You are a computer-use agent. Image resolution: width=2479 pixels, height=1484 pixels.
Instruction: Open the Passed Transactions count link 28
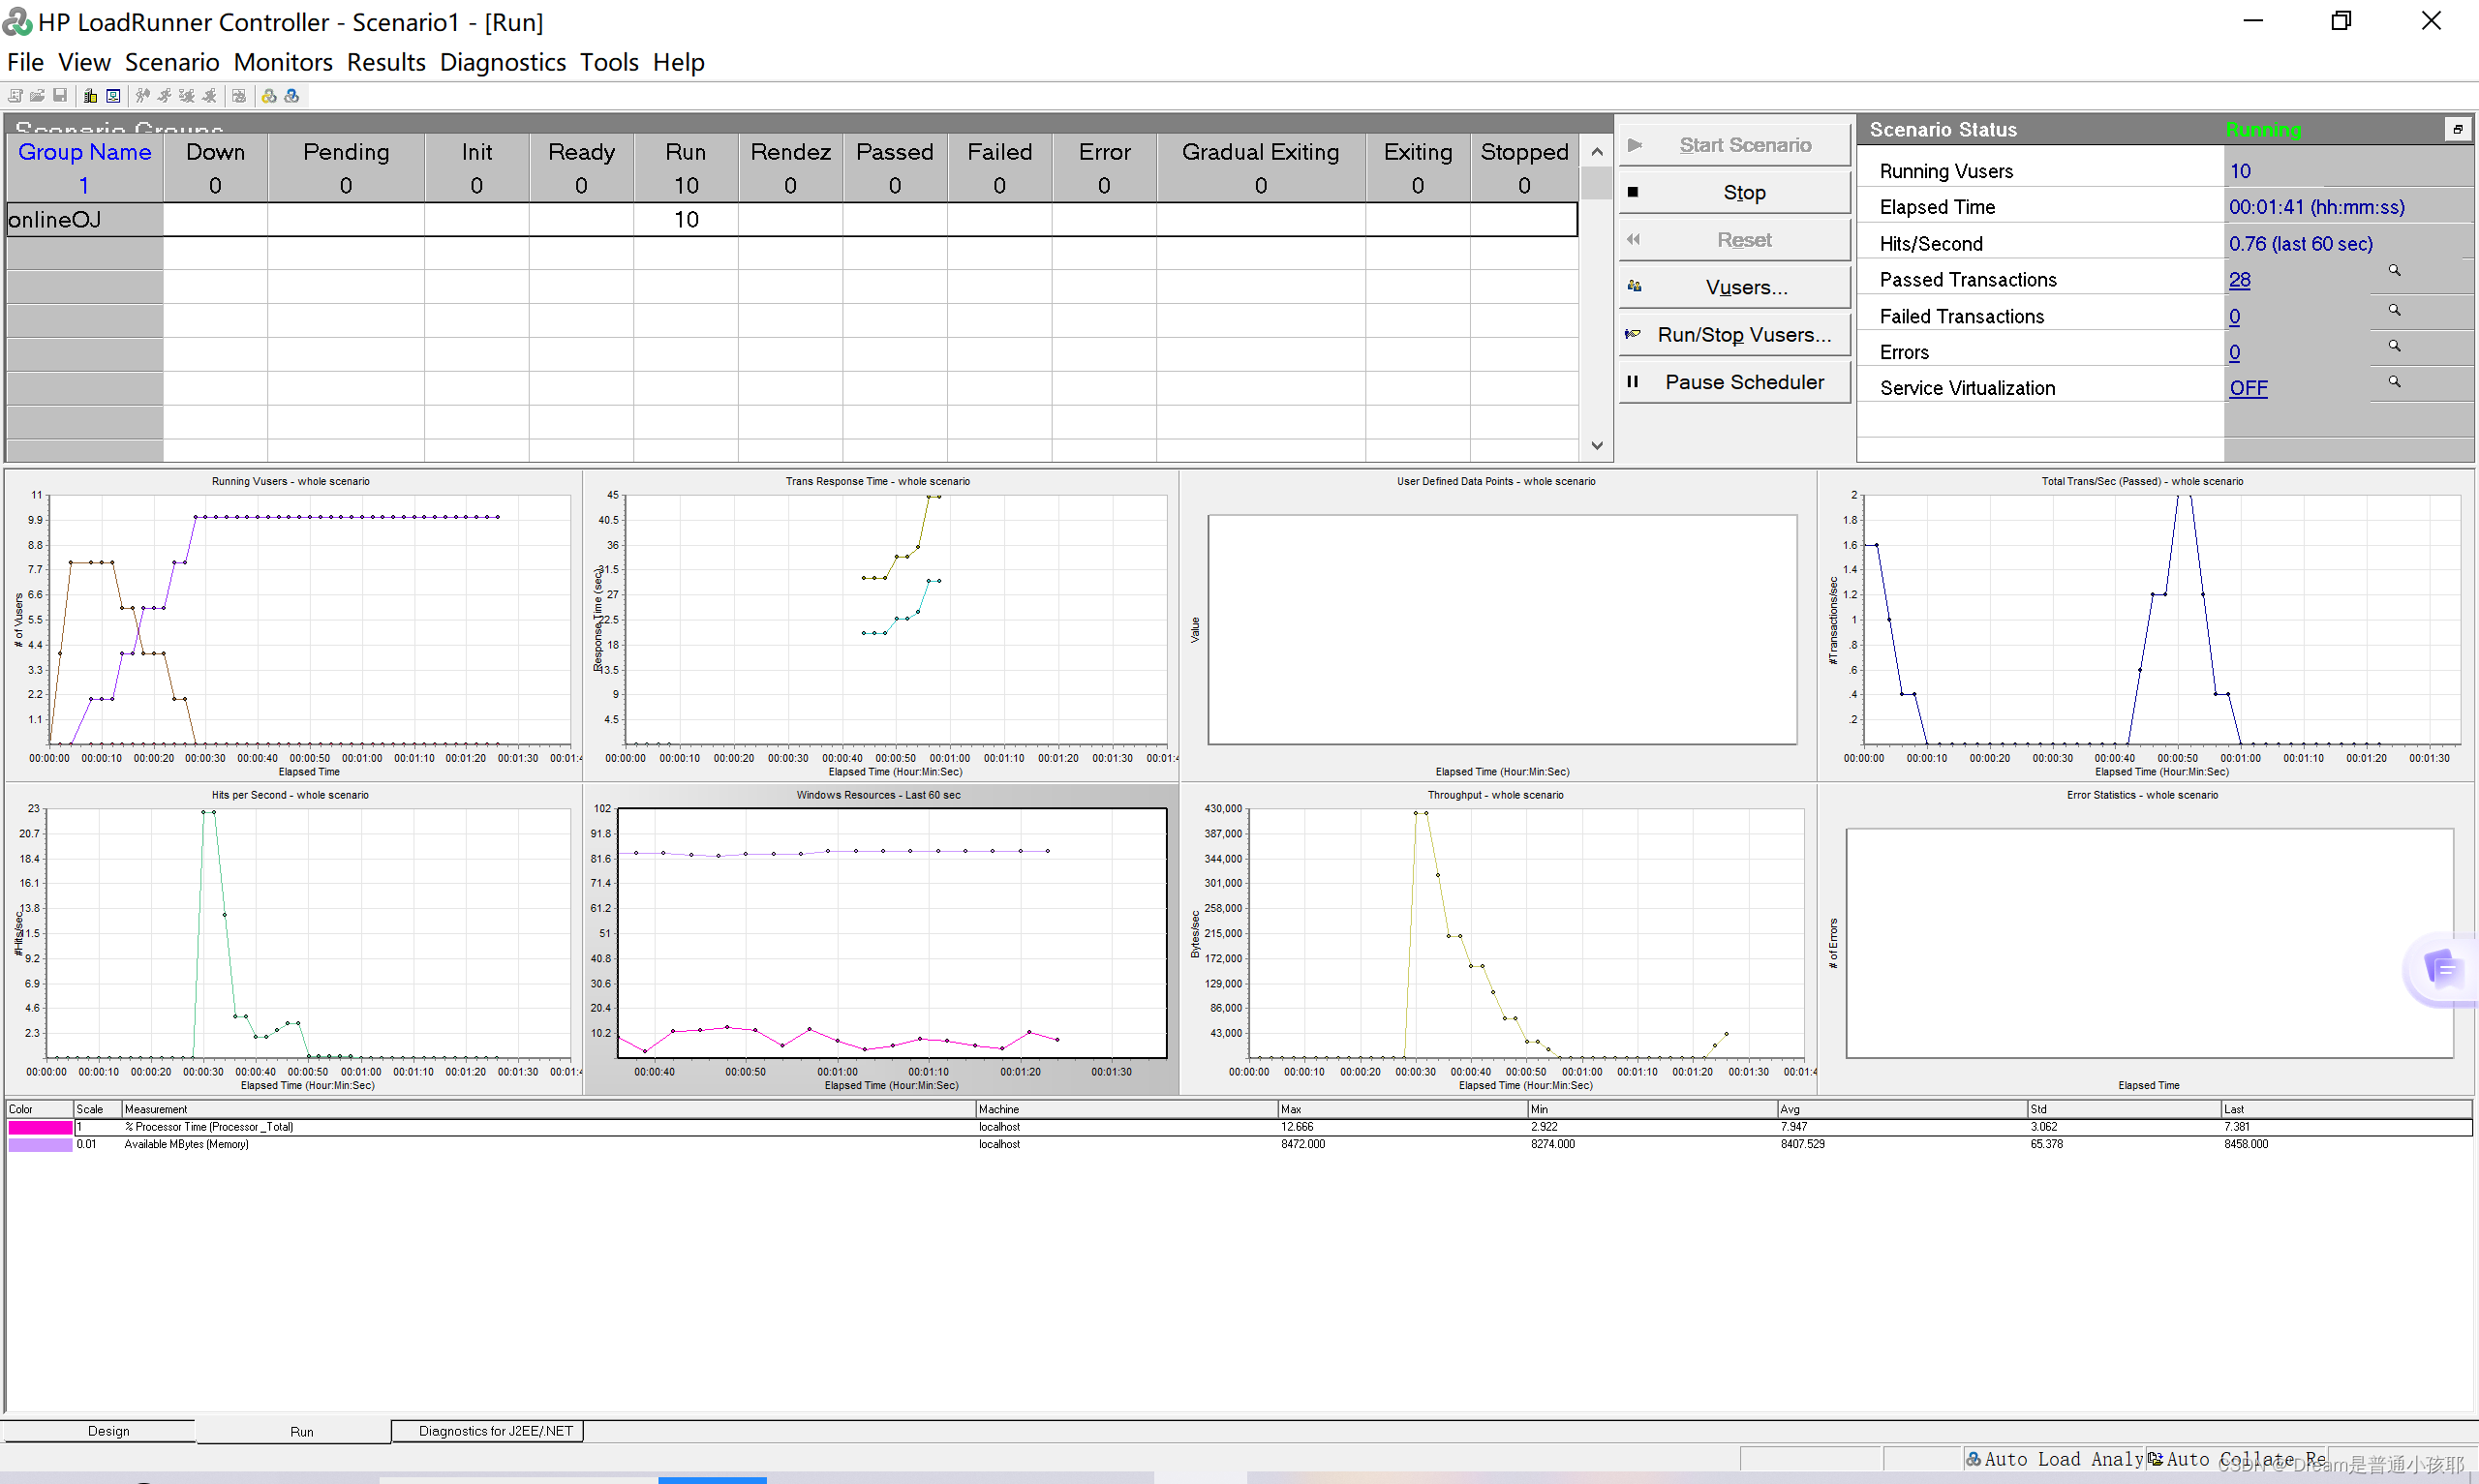pyautogui.click(x=2240, y=280)
